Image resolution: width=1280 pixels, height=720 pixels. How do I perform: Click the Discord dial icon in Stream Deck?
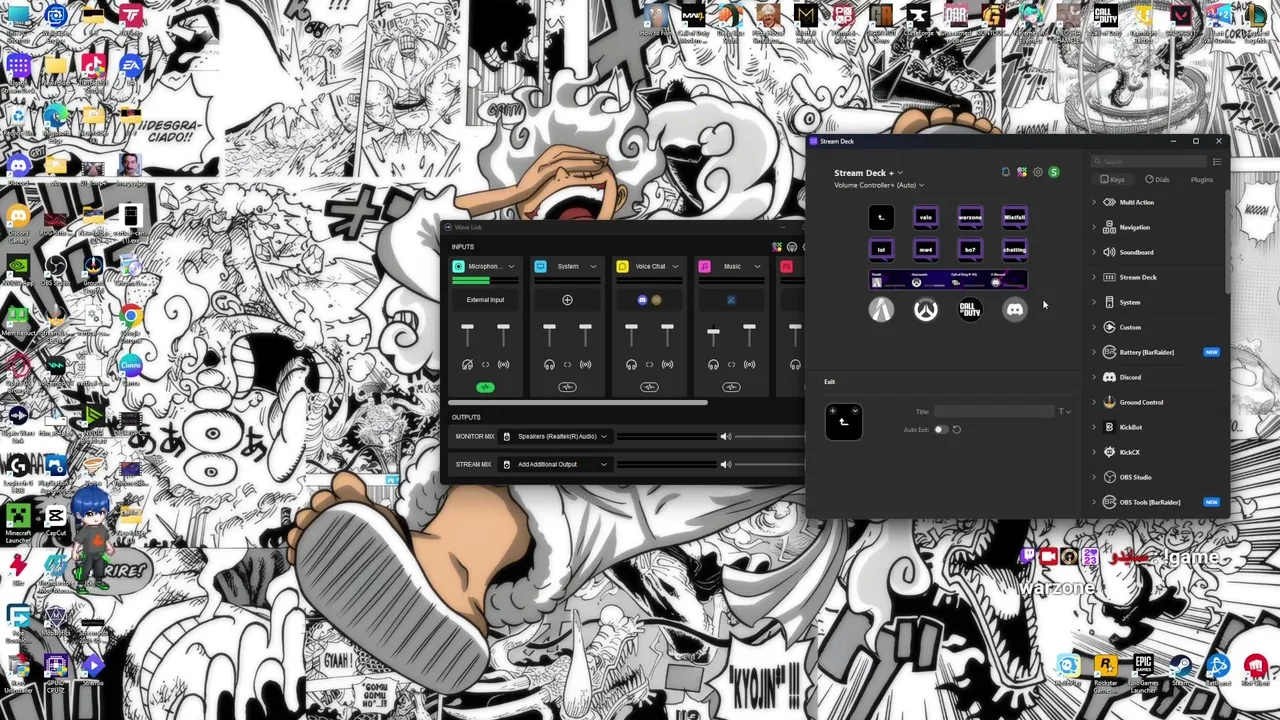pyautogui.click(x=1015, y=310)
